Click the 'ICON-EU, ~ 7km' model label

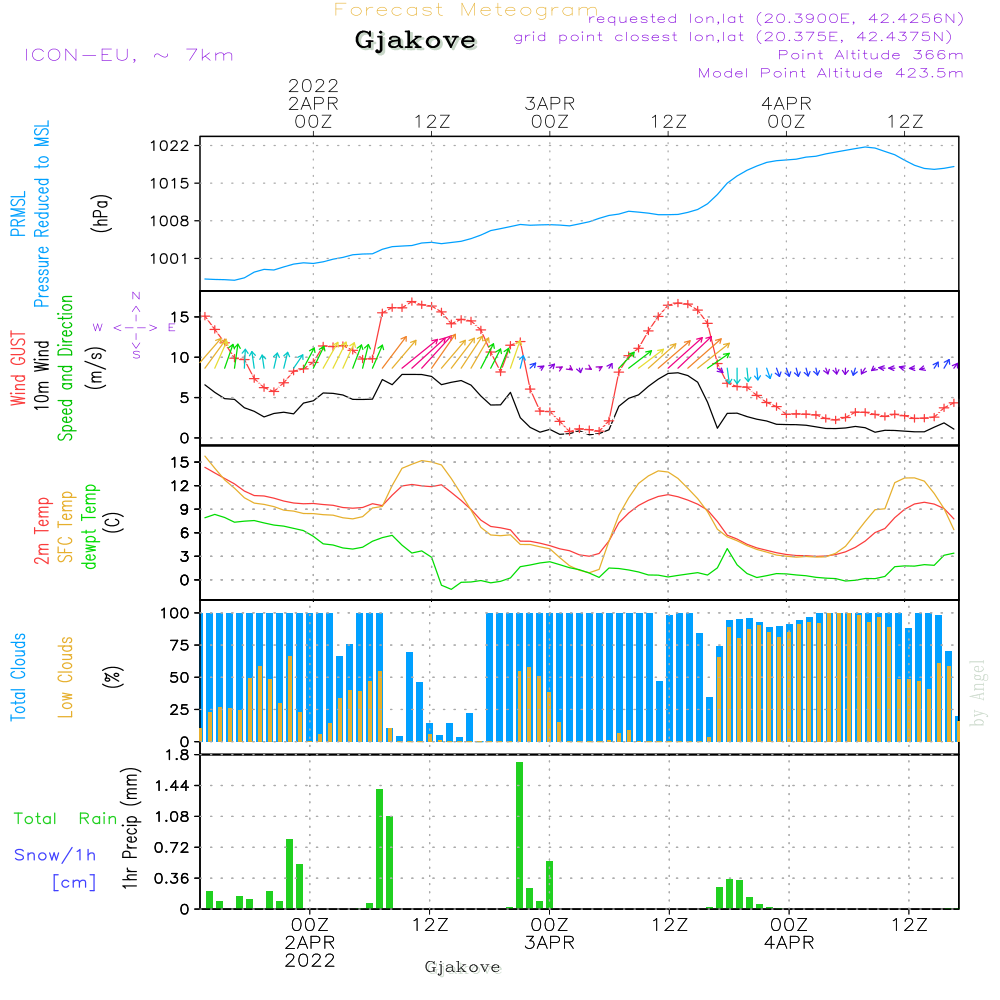click(x=129, y=55)
